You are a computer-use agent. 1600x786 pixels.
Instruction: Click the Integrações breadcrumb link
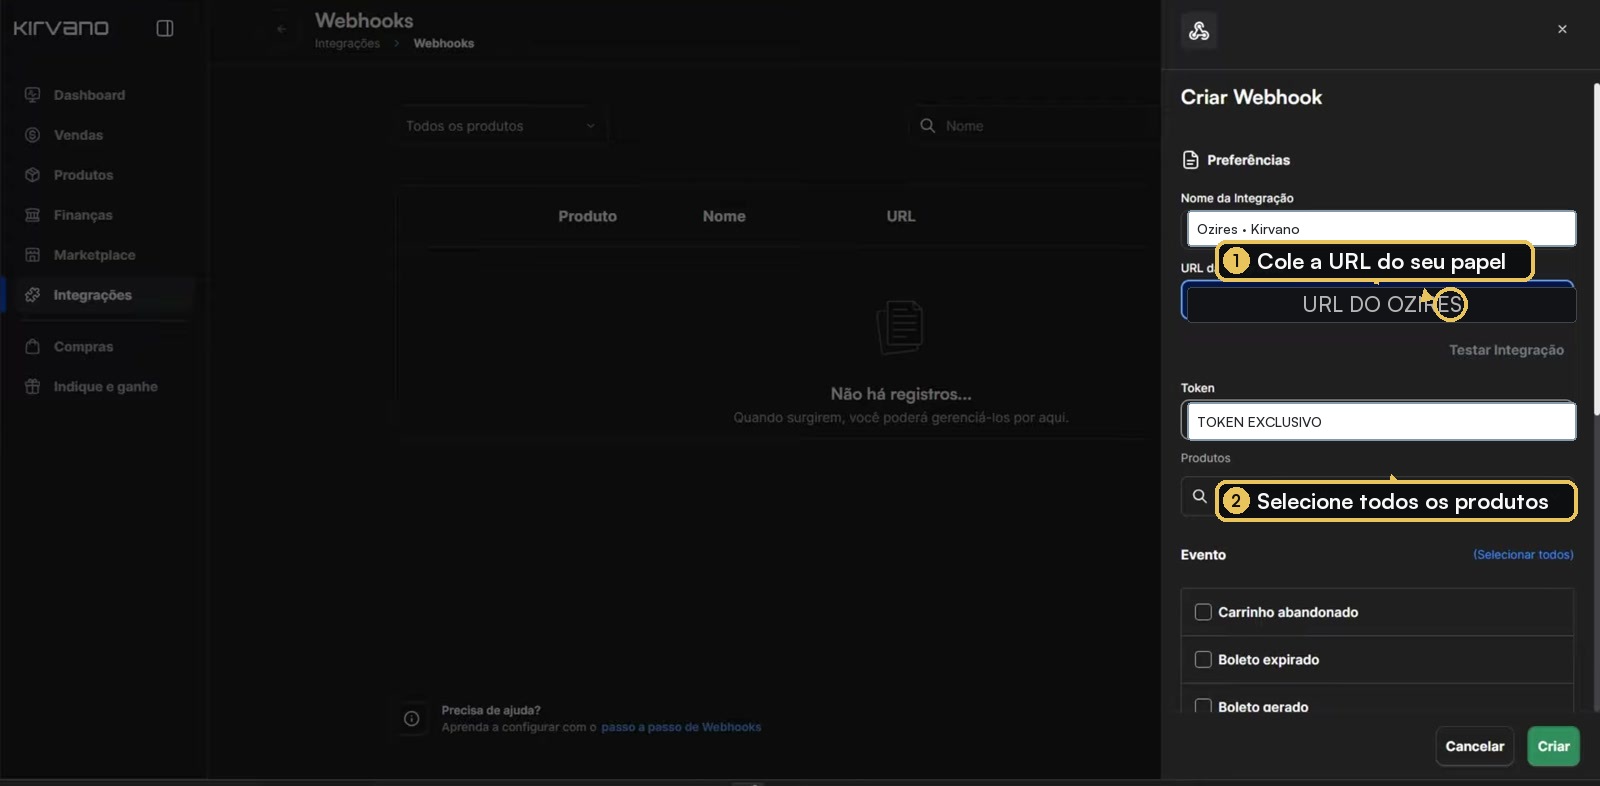[x=347, y=43]
